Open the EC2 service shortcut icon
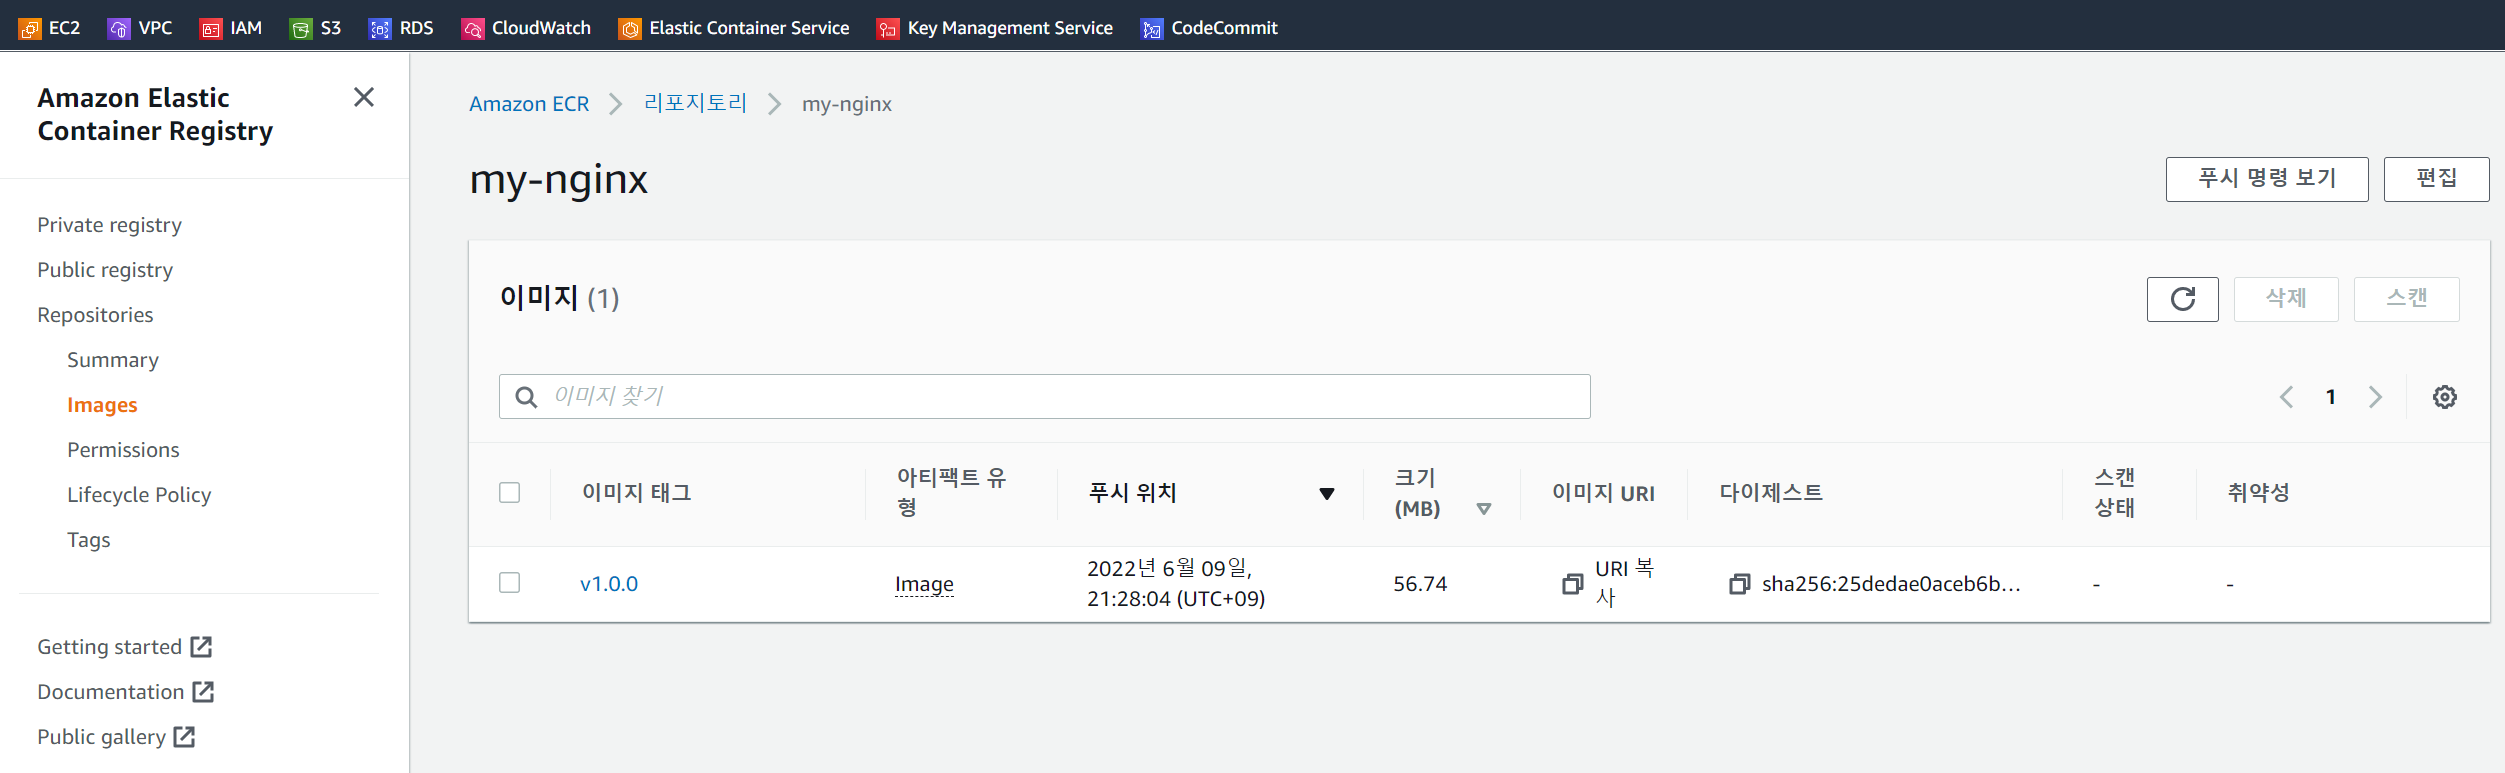 [x=30, y=29]
